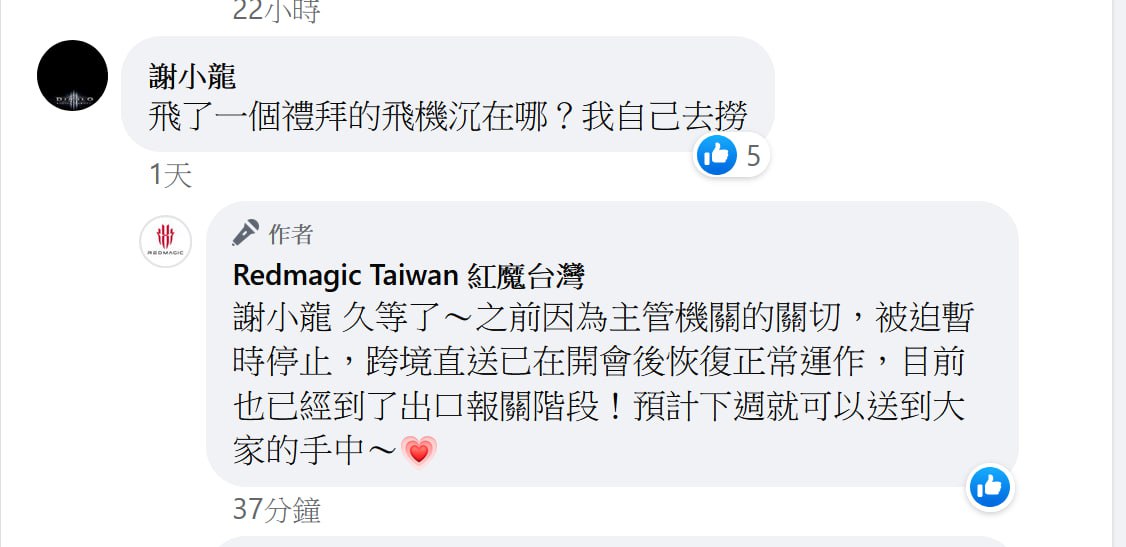Open the Redmagic logo profile picture

pos(165,241)
